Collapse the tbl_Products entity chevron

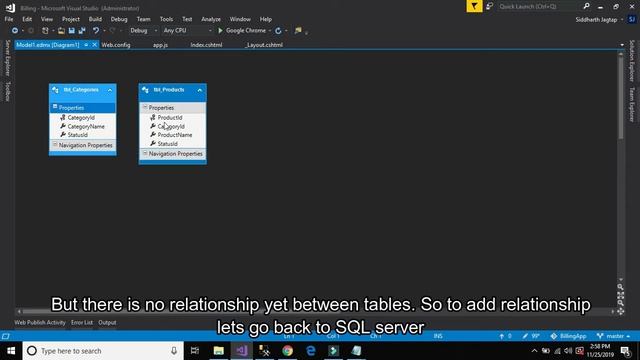pos(200,90)
